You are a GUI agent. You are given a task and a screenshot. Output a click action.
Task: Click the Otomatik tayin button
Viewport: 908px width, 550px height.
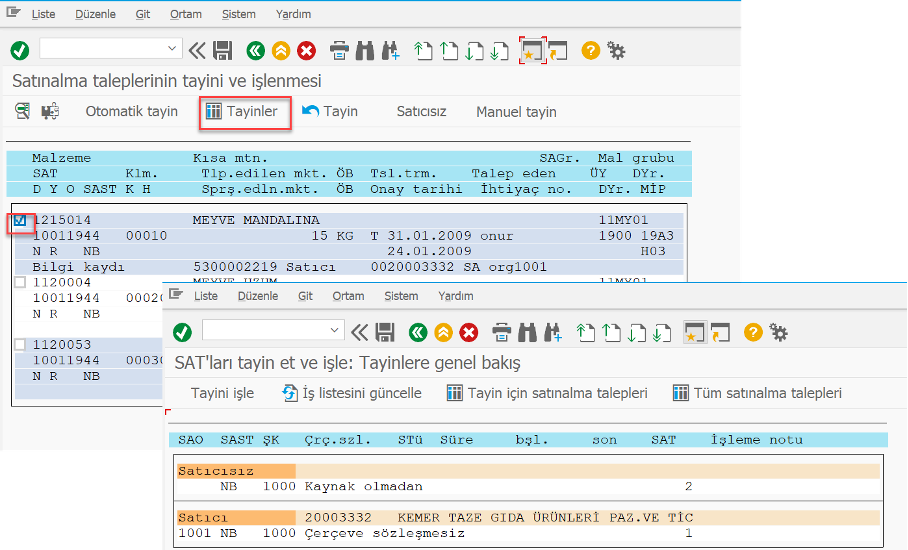[x=131, y=111]
